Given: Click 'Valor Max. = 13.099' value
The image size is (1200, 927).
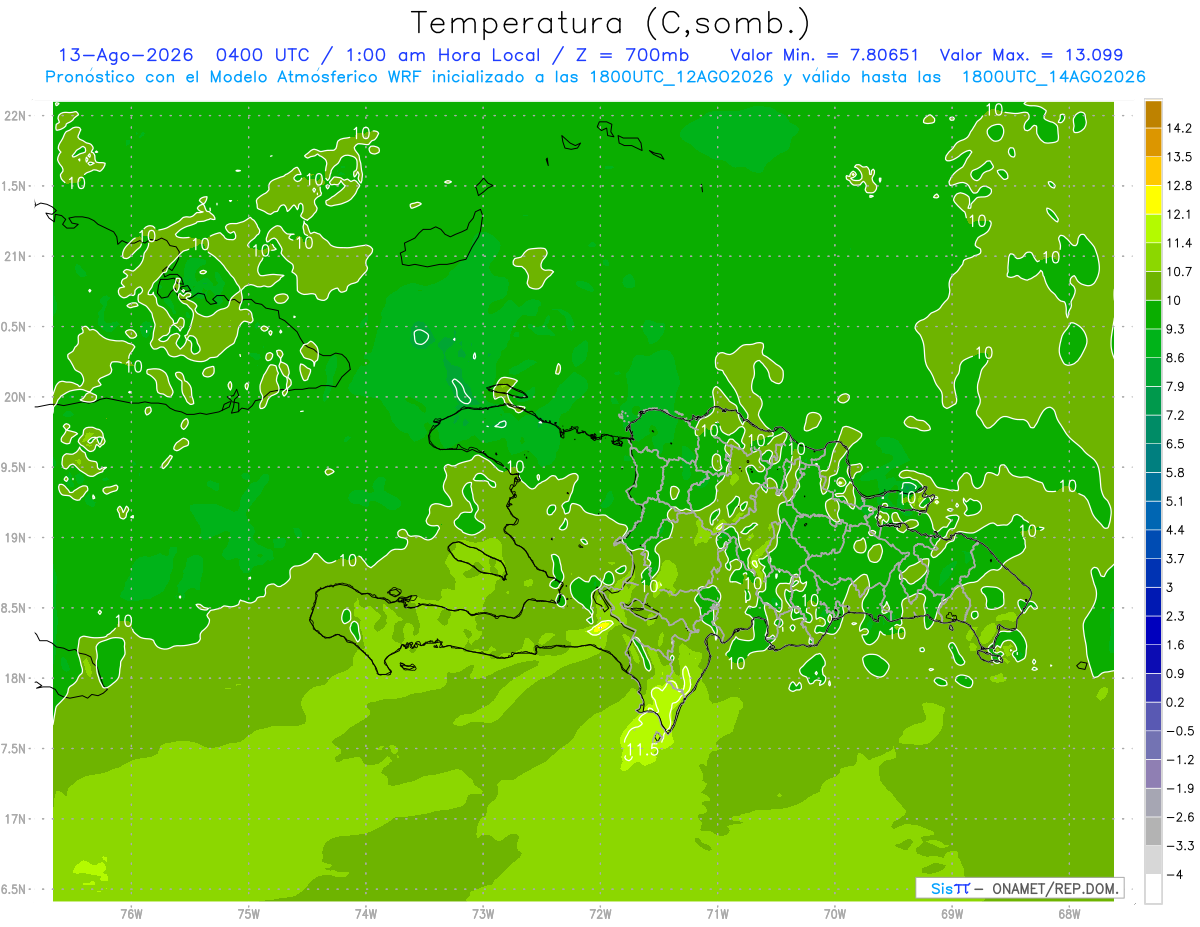Looking at the screenshot, I should pos(1032,55).
